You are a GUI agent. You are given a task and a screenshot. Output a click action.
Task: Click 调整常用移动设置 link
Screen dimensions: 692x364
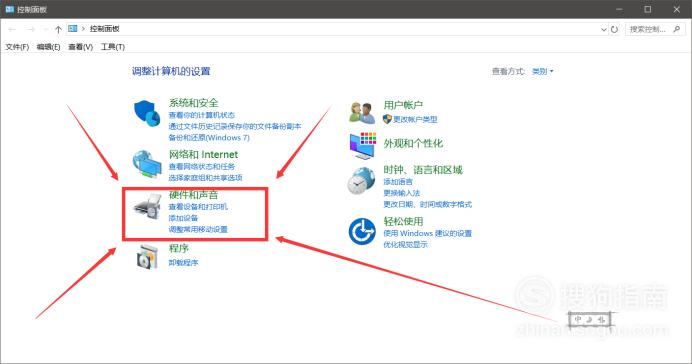tap(198, 229)
